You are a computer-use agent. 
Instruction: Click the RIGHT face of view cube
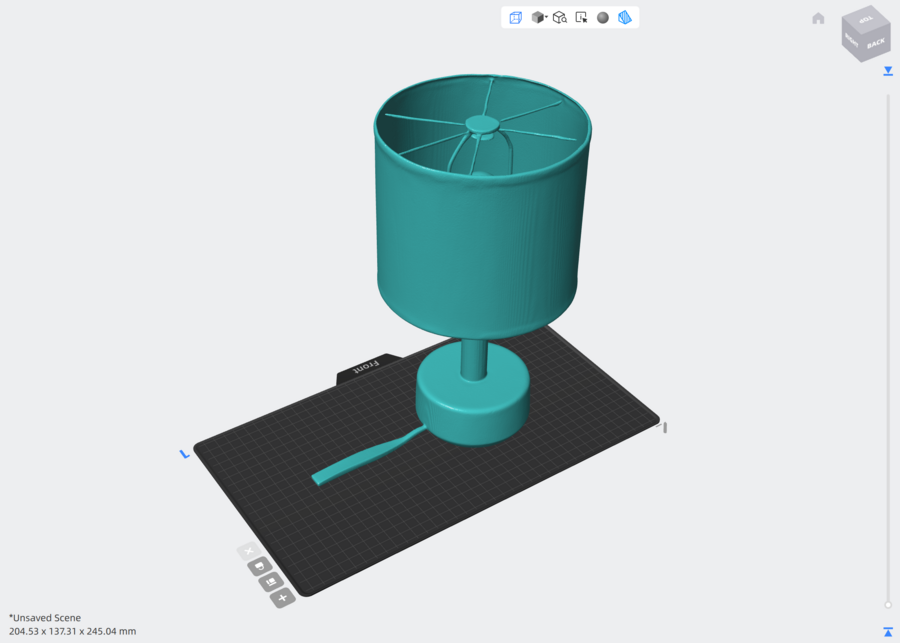[x=851, y=41]
